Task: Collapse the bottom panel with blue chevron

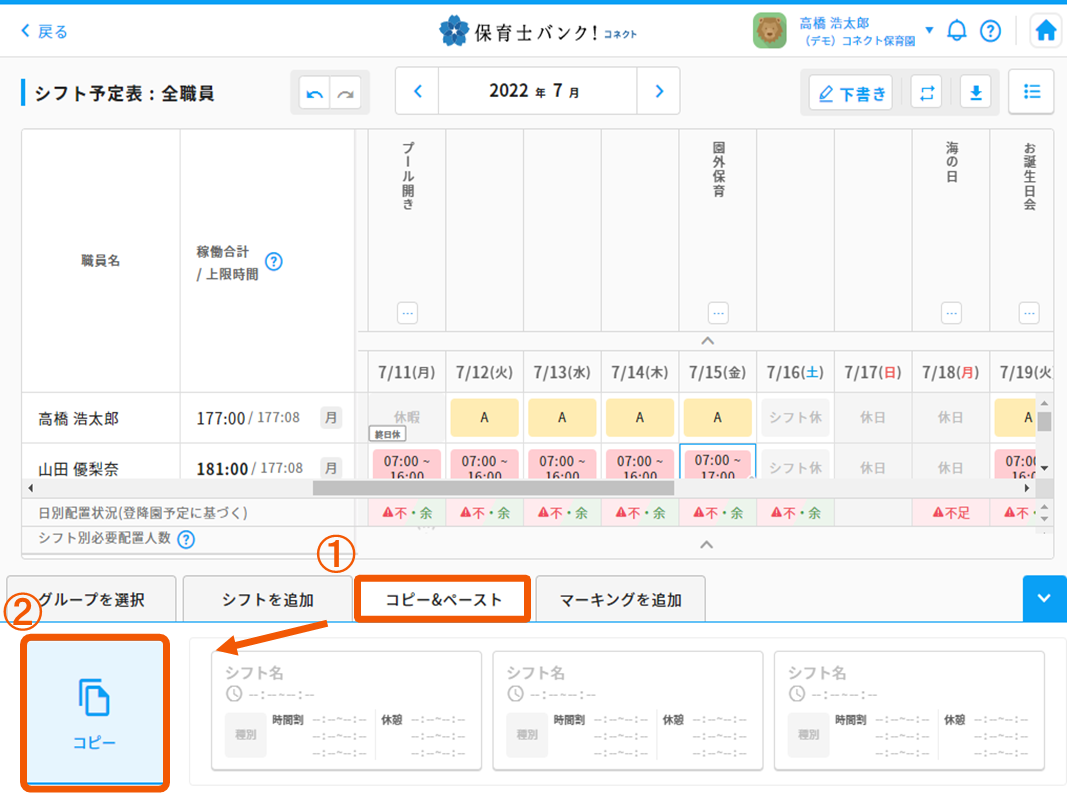Action: (x=1044, y=598)
